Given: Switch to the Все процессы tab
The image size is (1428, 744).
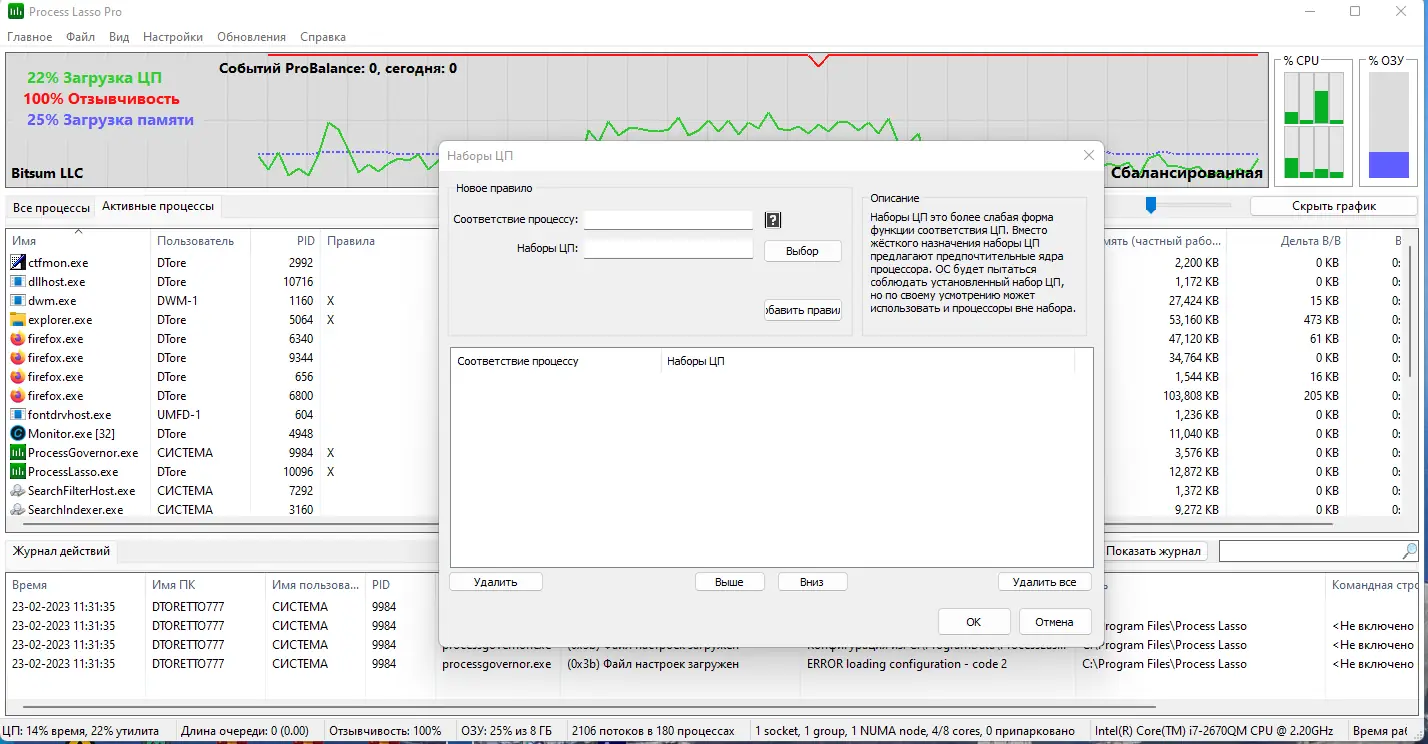Looking at the screenshot, I should 51,207.
